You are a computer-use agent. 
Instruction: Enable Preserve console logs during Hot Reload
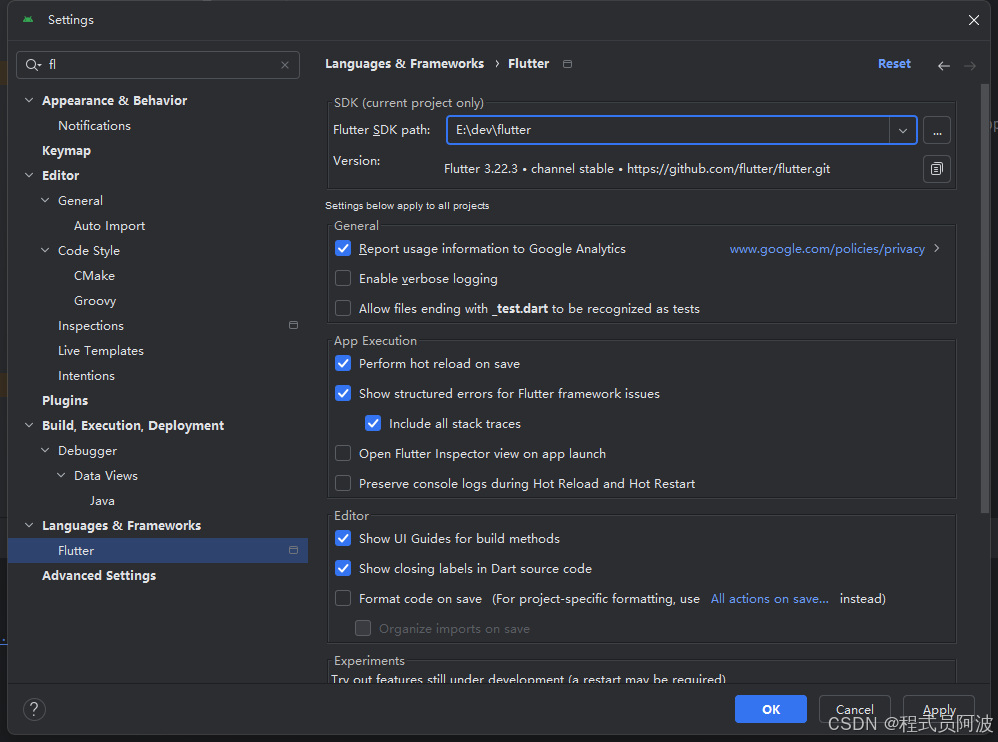[x=343, y=483]
